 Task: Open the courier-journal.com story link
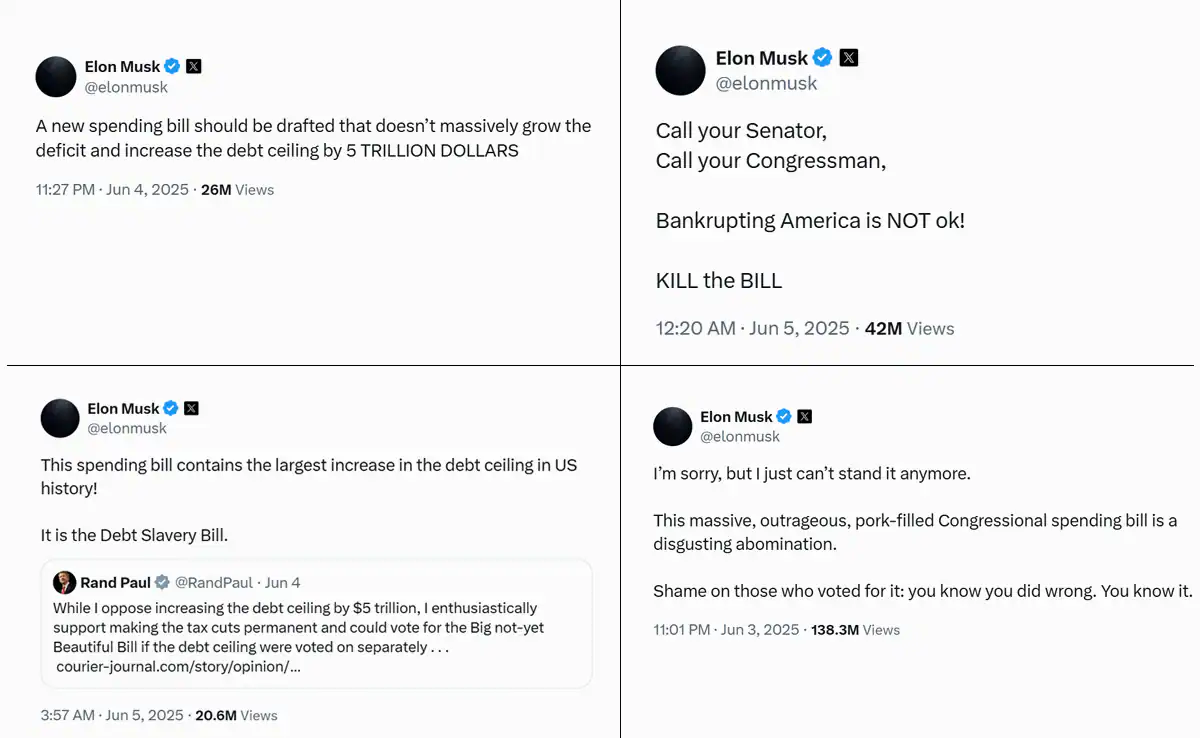point(178,666)
